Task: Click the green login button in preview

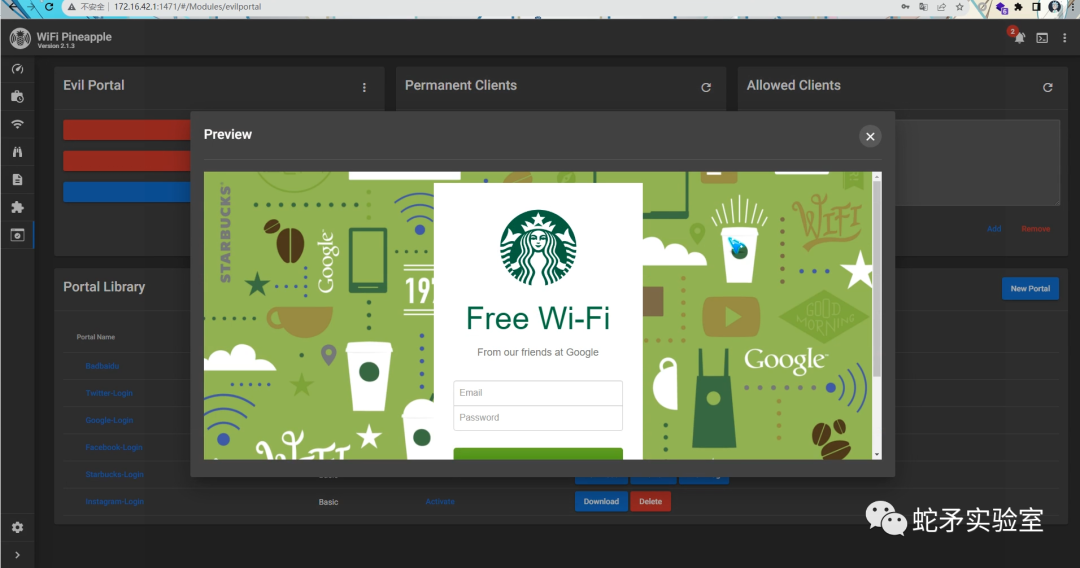Action: point(538,454)
